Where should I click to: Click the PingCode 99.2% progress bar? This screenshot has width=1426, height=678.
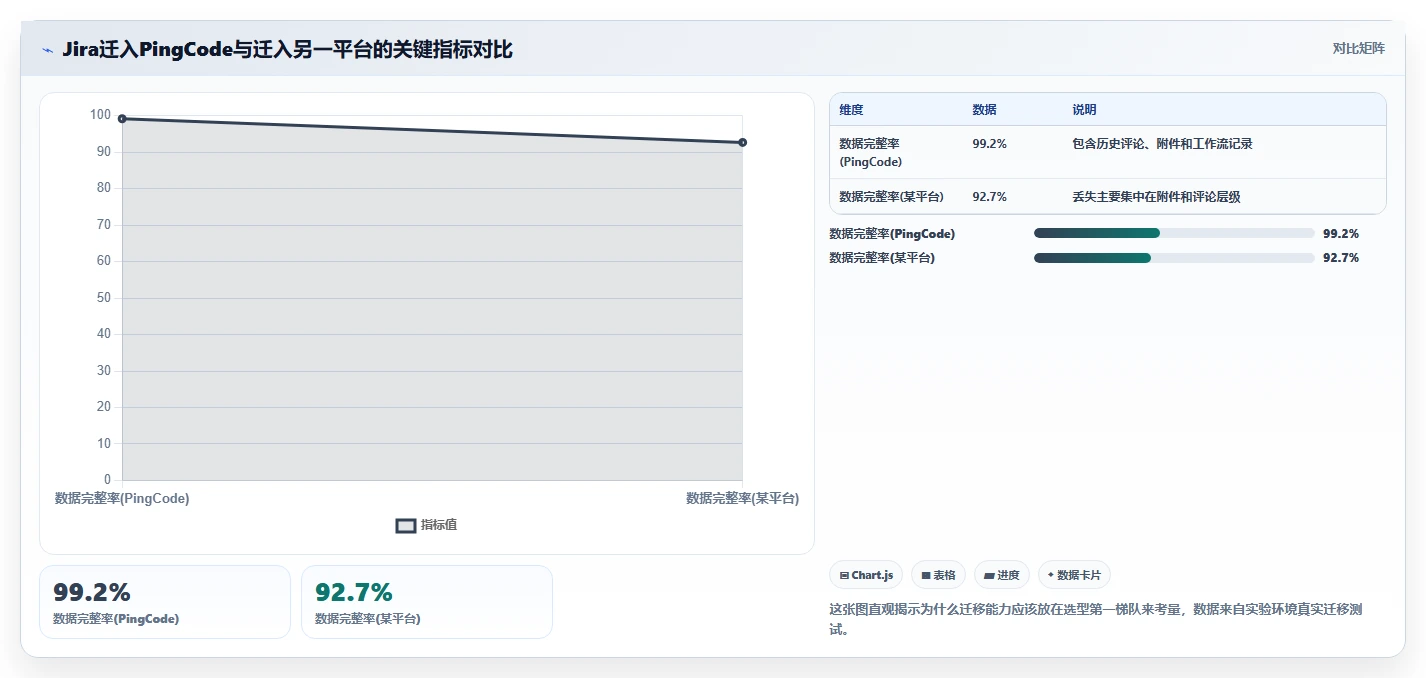(x=1174, y=233)
